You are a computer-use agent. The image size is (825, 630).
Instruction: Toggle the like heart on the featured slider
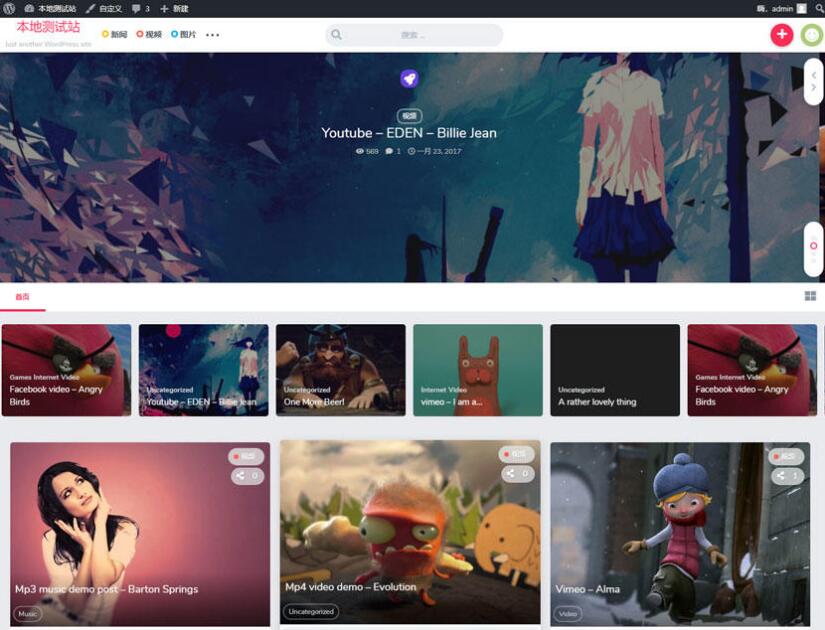[x=812, y=245]
